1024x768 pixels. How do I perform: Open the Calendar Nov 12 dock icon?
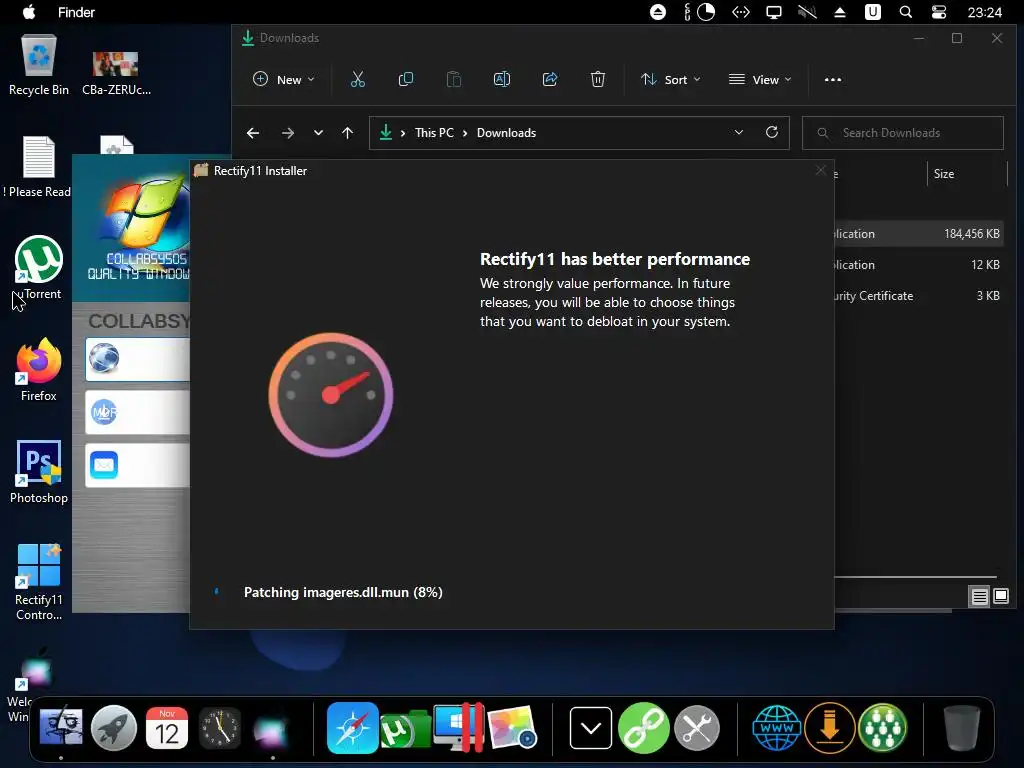click(x=167, y=728)
